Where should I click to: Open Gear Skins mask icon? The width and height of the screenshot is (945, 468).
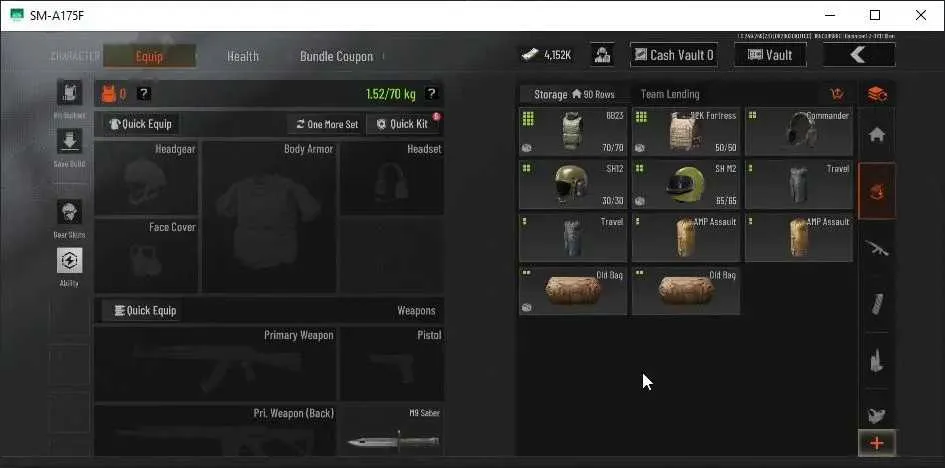point(69,212)
